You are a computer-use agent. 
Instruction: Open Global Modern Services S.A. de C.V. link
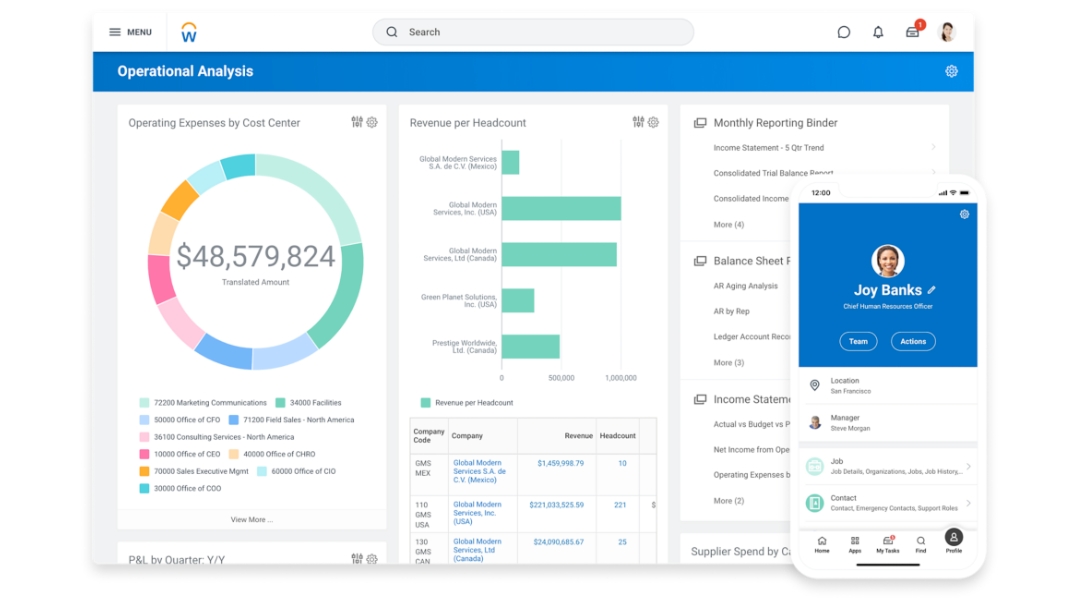[x=478, y=471]
